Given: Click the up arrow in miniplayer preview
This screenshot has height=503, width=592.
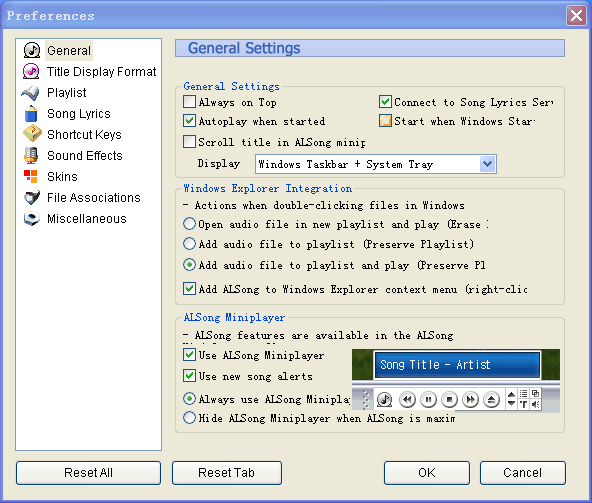Looking at the screenshot, I should 511,395.
